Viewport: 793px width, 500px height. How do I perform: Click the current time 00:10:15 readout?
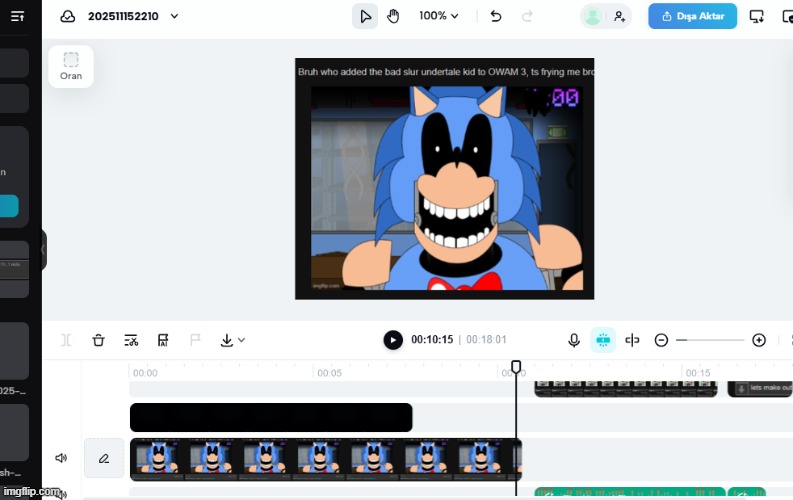click(x=432, y=340)
